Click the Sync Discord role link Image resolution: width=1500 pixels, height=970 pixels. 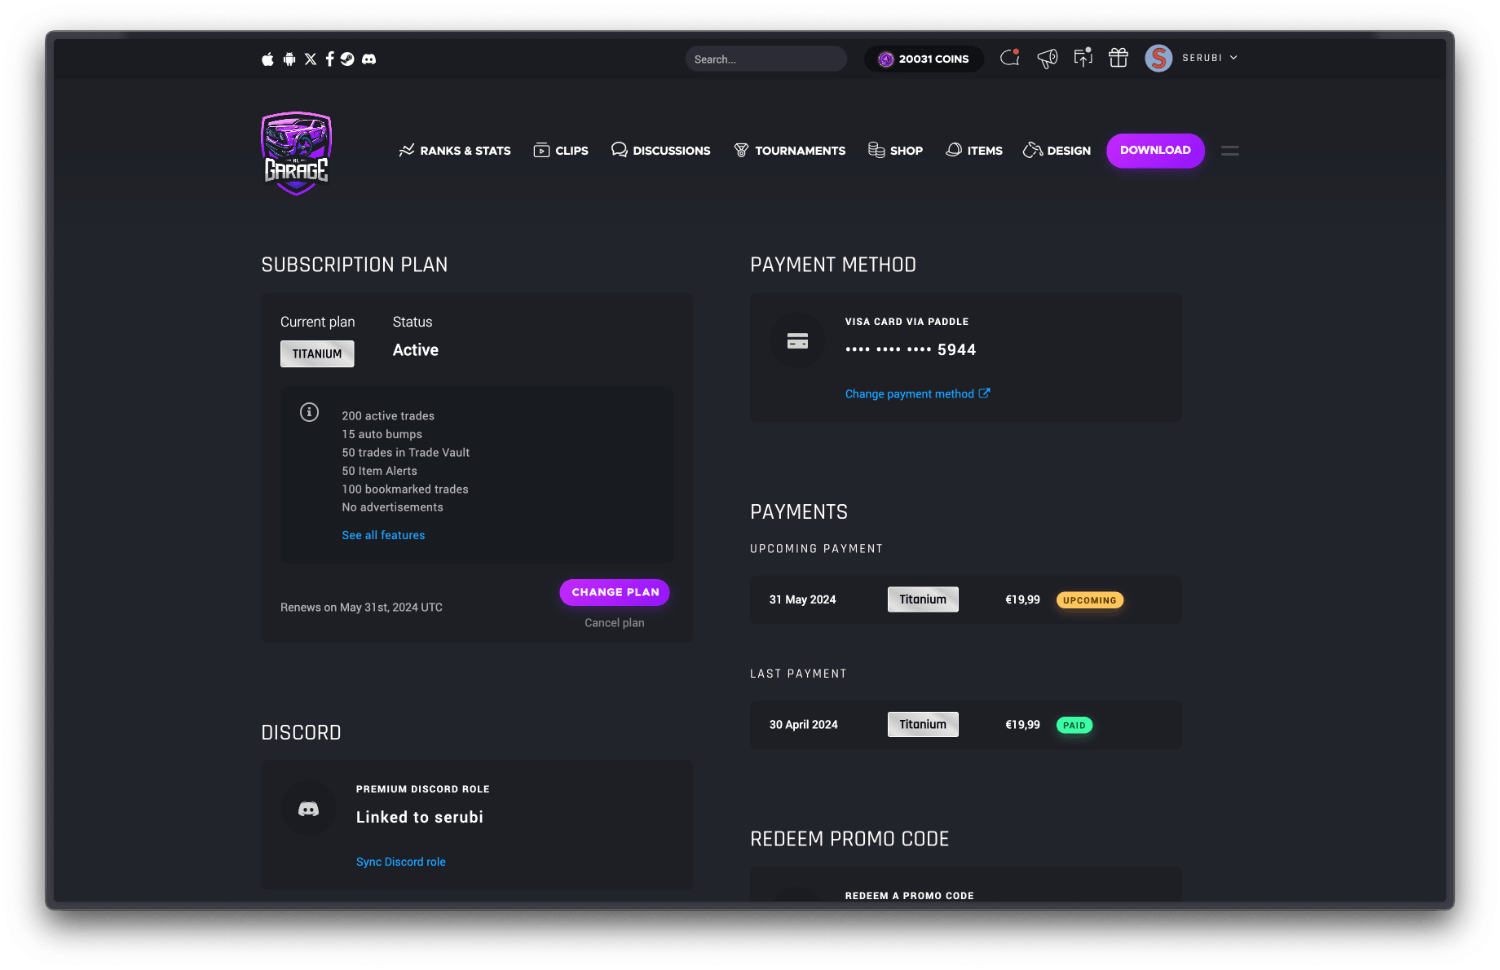coord(401,862)
